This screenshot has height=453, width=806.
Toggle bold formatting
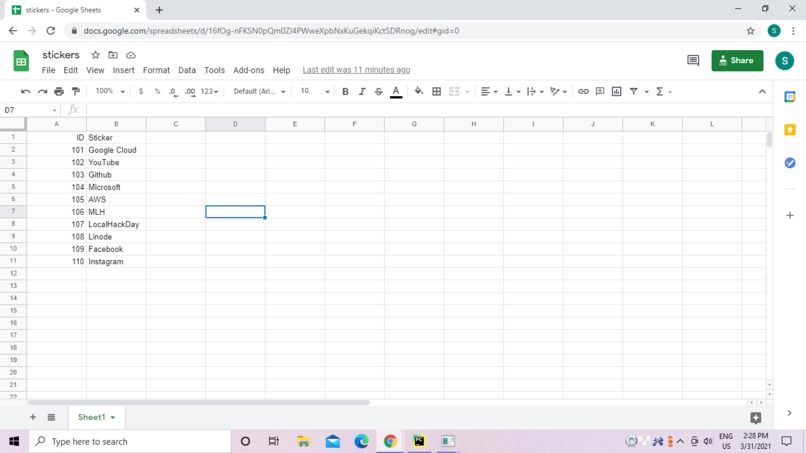point(345,92)
